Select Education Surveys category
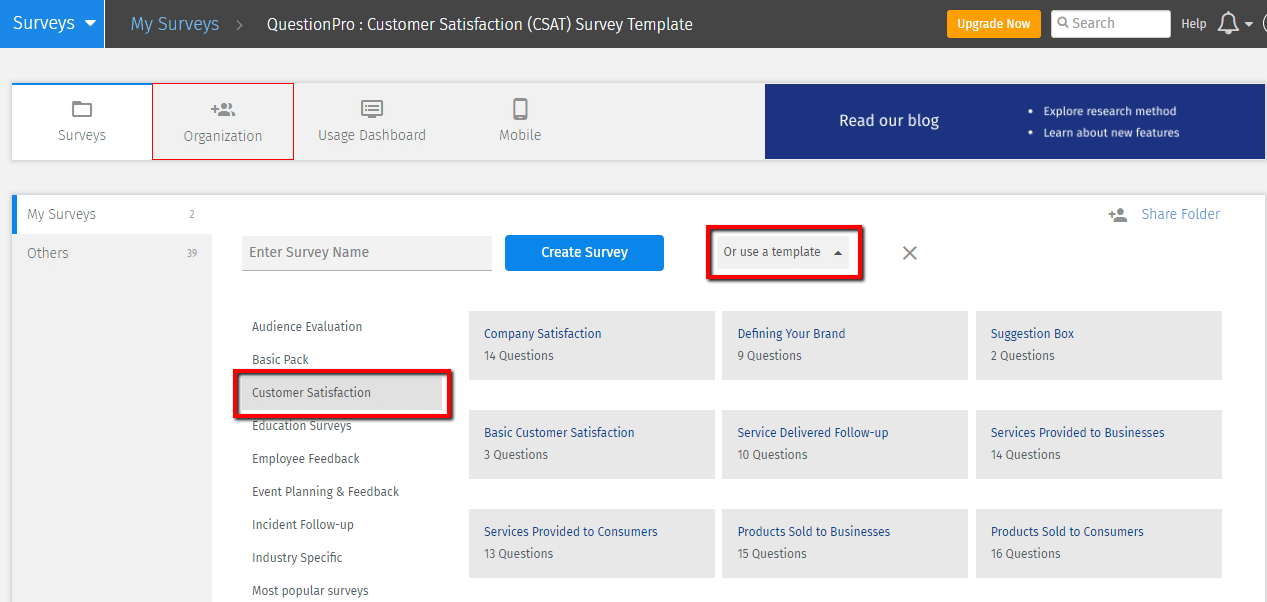Viewport: 1267px width, 602px height. [x=302, y=426]
